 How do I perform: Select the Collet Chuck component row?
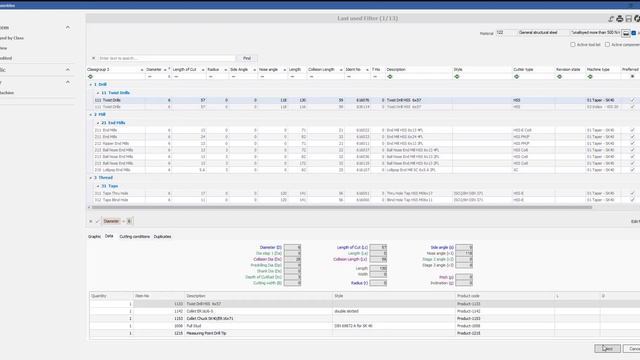(x=364, y=318)
